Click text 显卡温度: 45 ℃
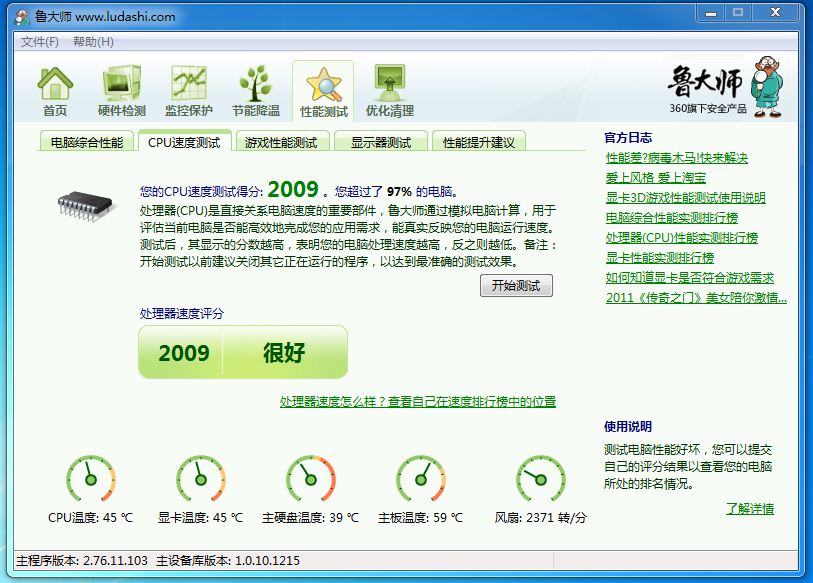813x583 pixels. (200, 517)
